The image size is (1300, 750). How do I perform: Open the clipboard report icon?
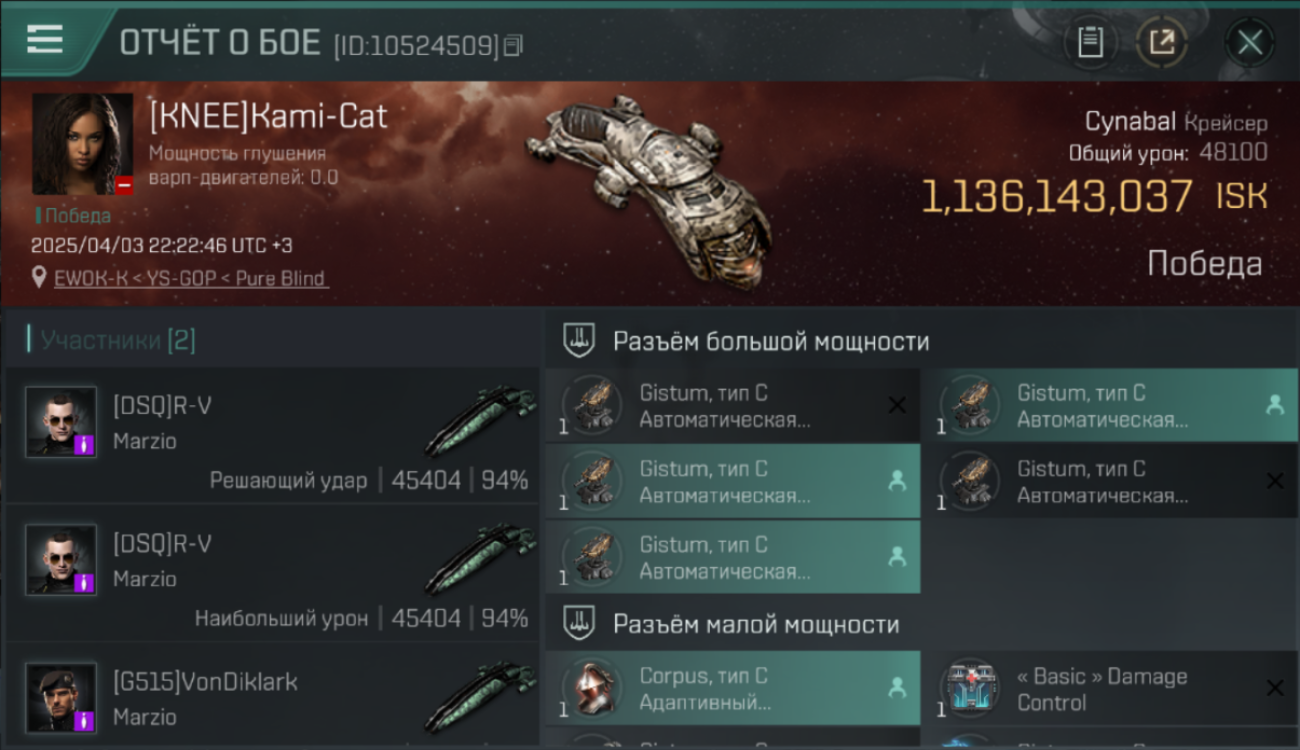click(1090, 43)
